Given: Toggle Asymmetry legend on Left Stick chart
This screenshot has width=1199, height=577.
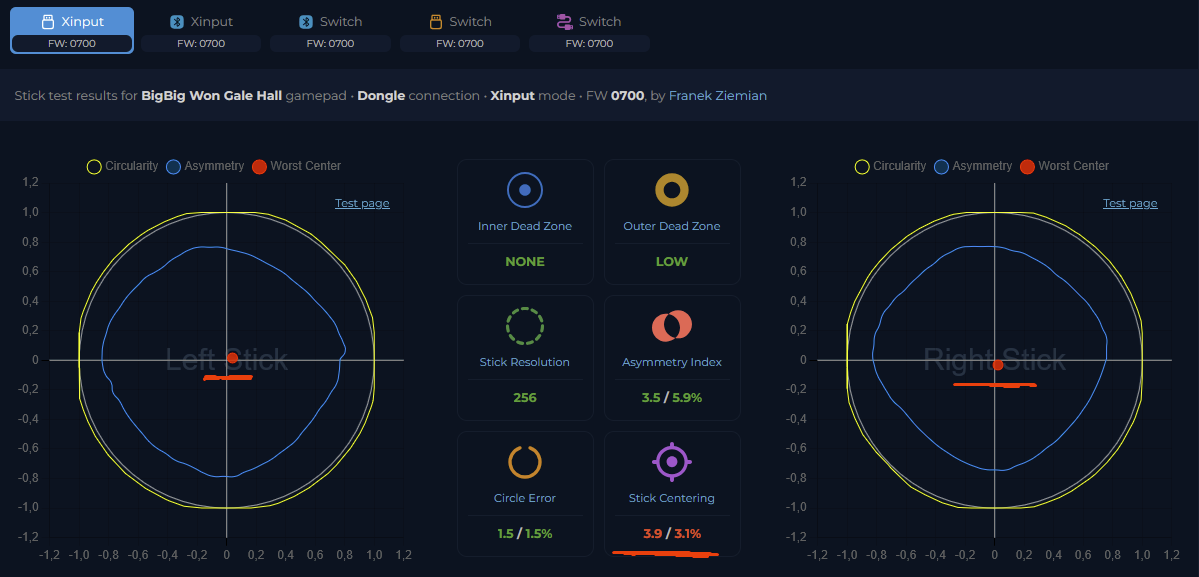Looking at the screenshot, I should [206, 166].
